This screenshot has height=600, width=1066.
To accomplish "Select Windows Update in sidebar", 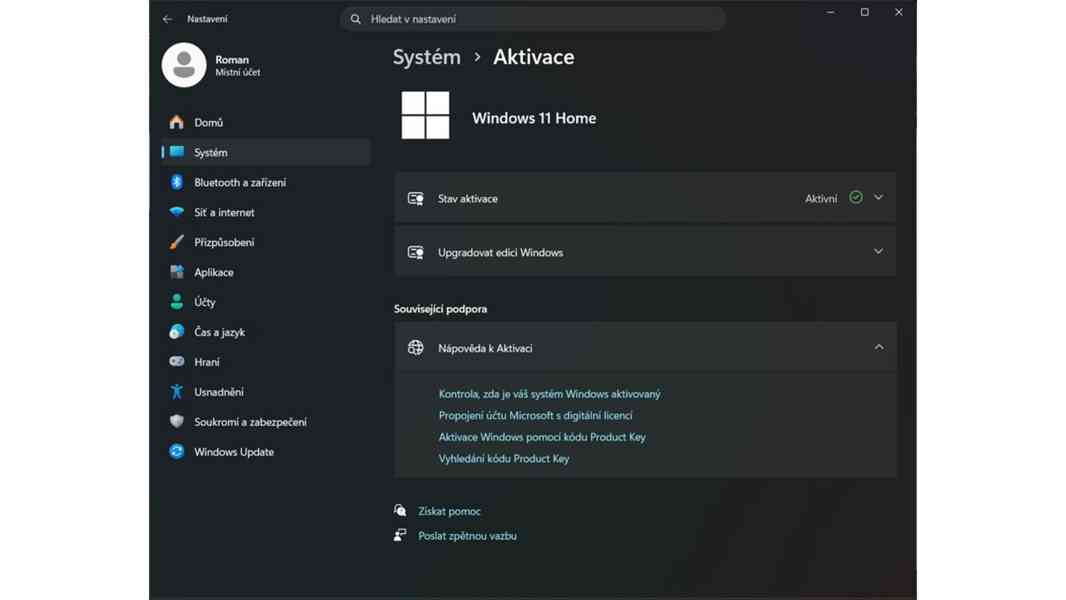I will point(266,451).
